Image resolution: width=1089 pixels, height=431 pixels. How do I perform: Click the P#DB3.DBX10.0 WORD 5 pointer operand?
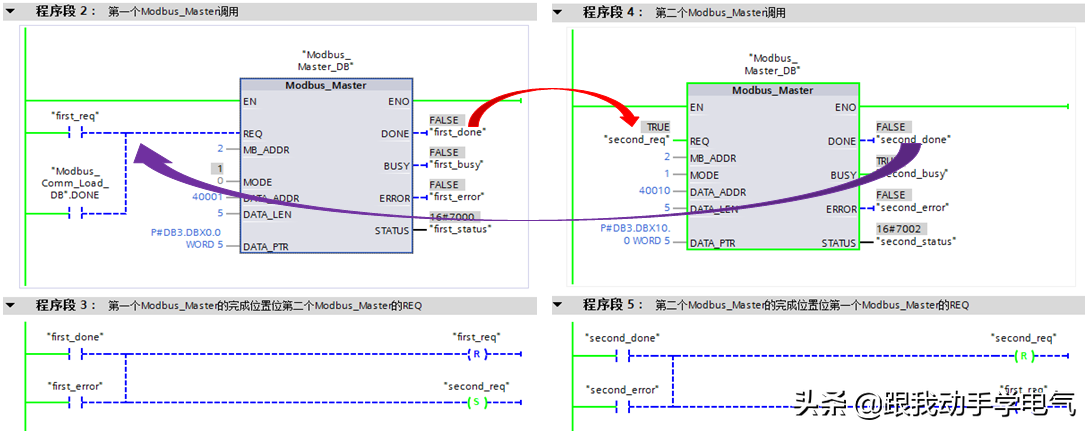(x=635, y=235)
